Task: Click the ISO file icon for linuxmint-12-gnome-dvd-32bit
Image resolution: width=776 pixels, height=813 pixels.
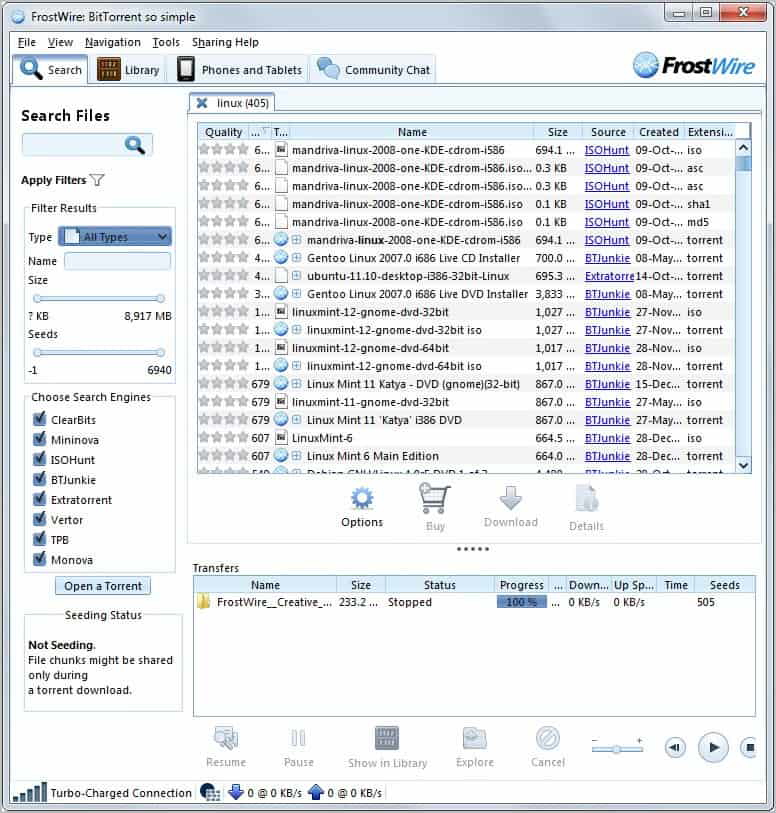Action: tap(281, 312)
